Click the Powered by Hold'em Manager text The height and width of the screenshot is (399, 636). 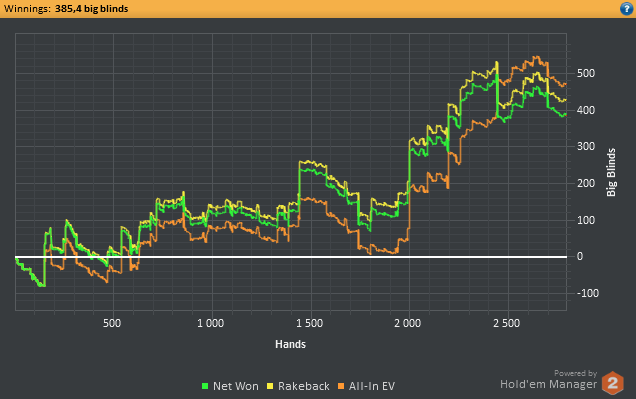[x=548, y=380]
